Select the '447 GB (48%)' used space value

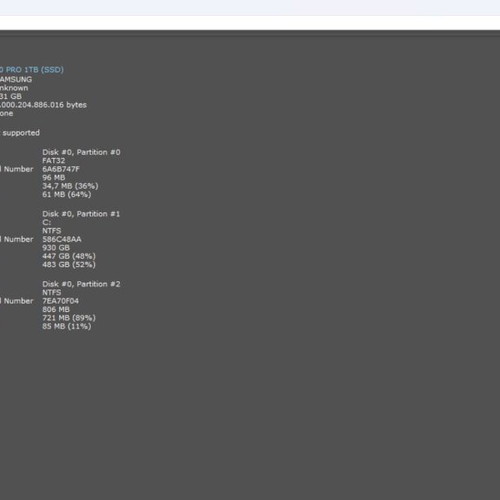pyautogui.click(x=69, y=256)
